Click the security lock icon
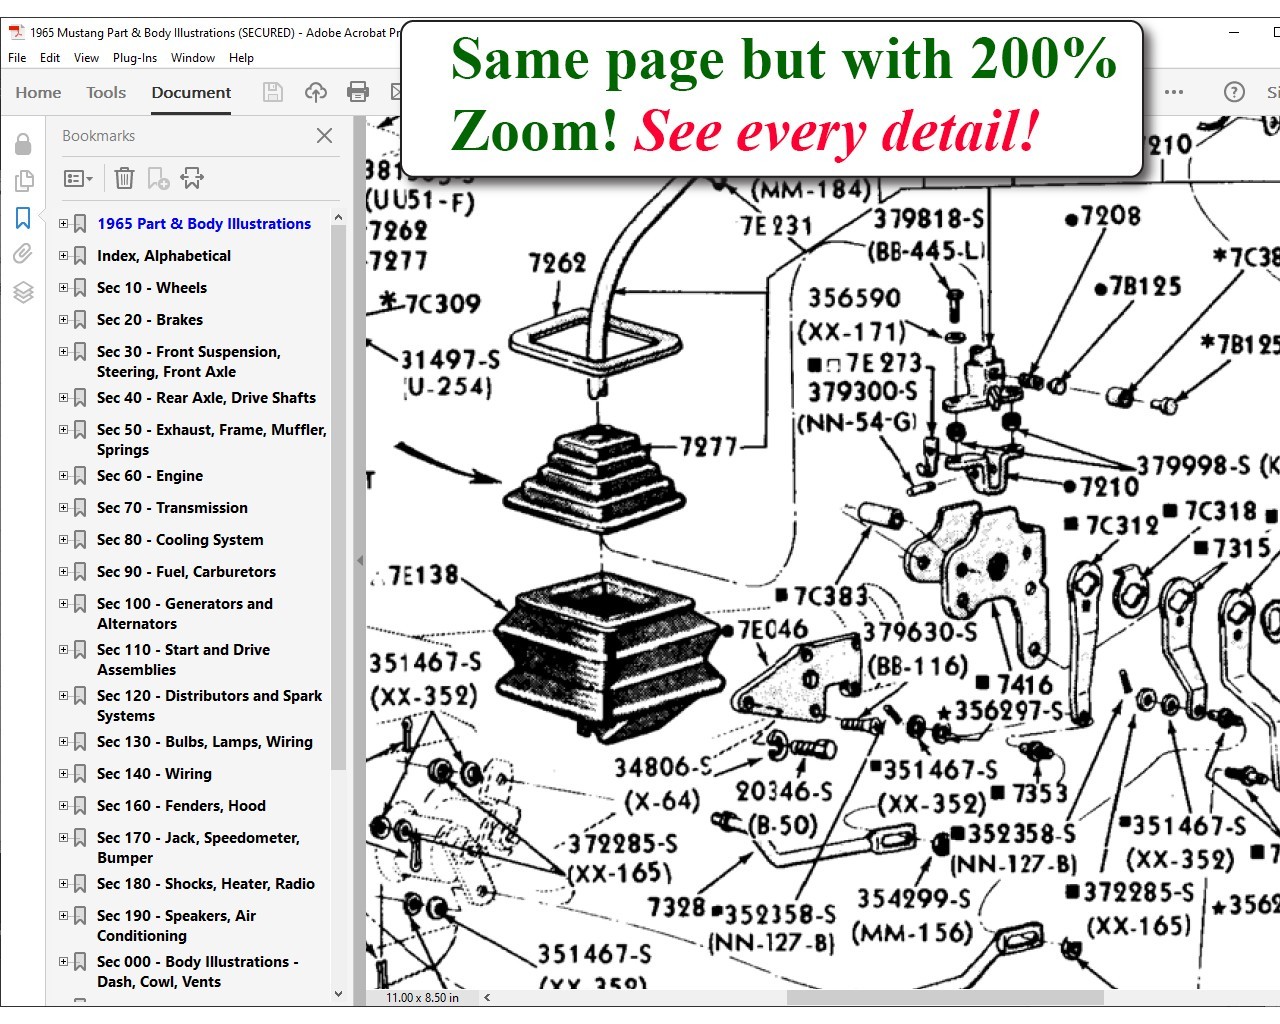The width and height of the screenshot is (1280, 1024). point(23,145)
